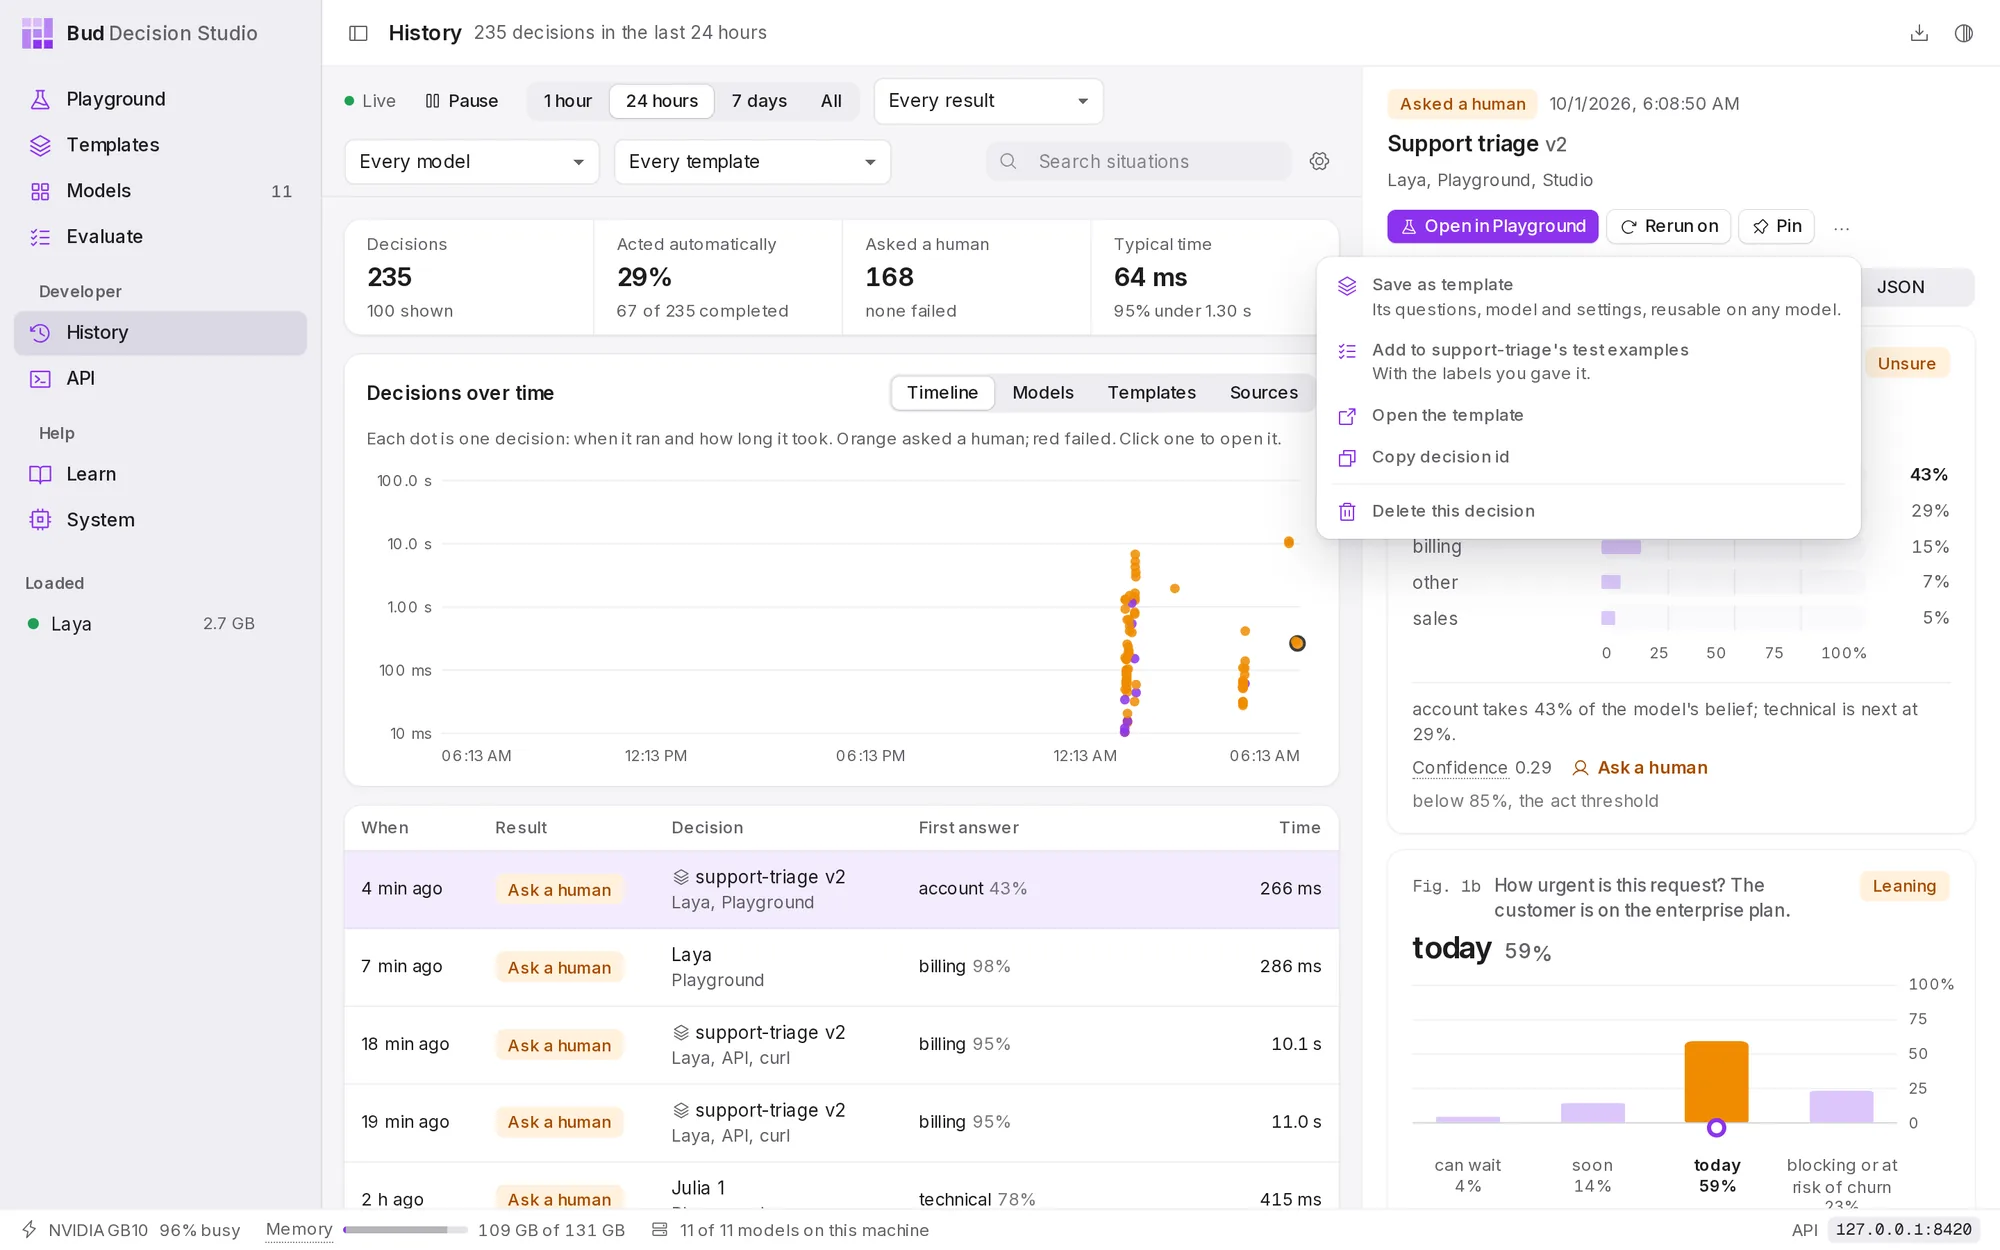Switch chart to Models tab
Image resolution: width=2000 pixels, height=1250 pixels.
(1043, 393)
